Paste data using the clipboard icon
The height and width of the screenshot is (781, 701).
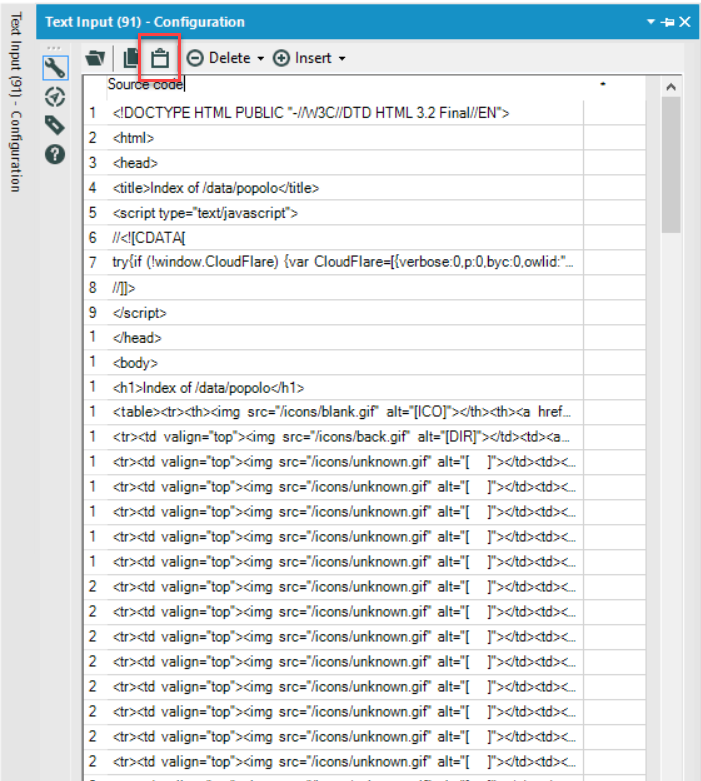coord(160,58)
